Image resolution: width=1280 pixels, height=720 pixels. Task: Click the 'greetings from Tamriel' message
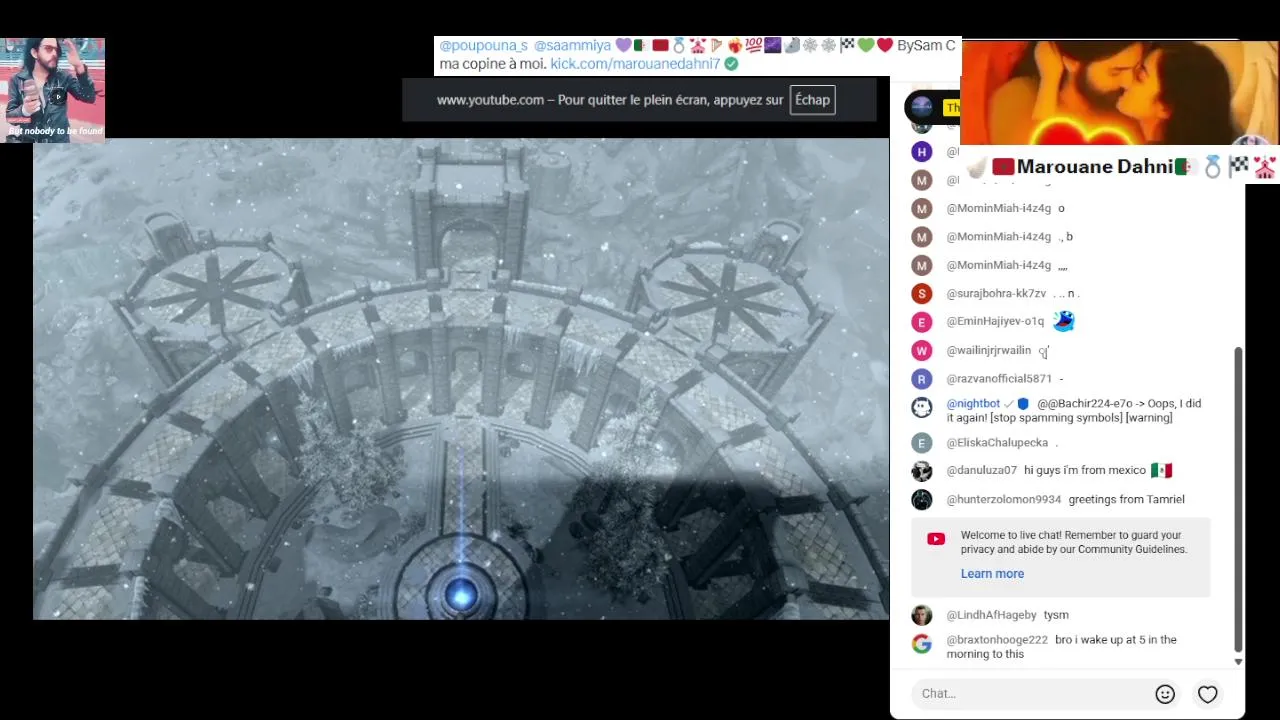(1126, 499)
